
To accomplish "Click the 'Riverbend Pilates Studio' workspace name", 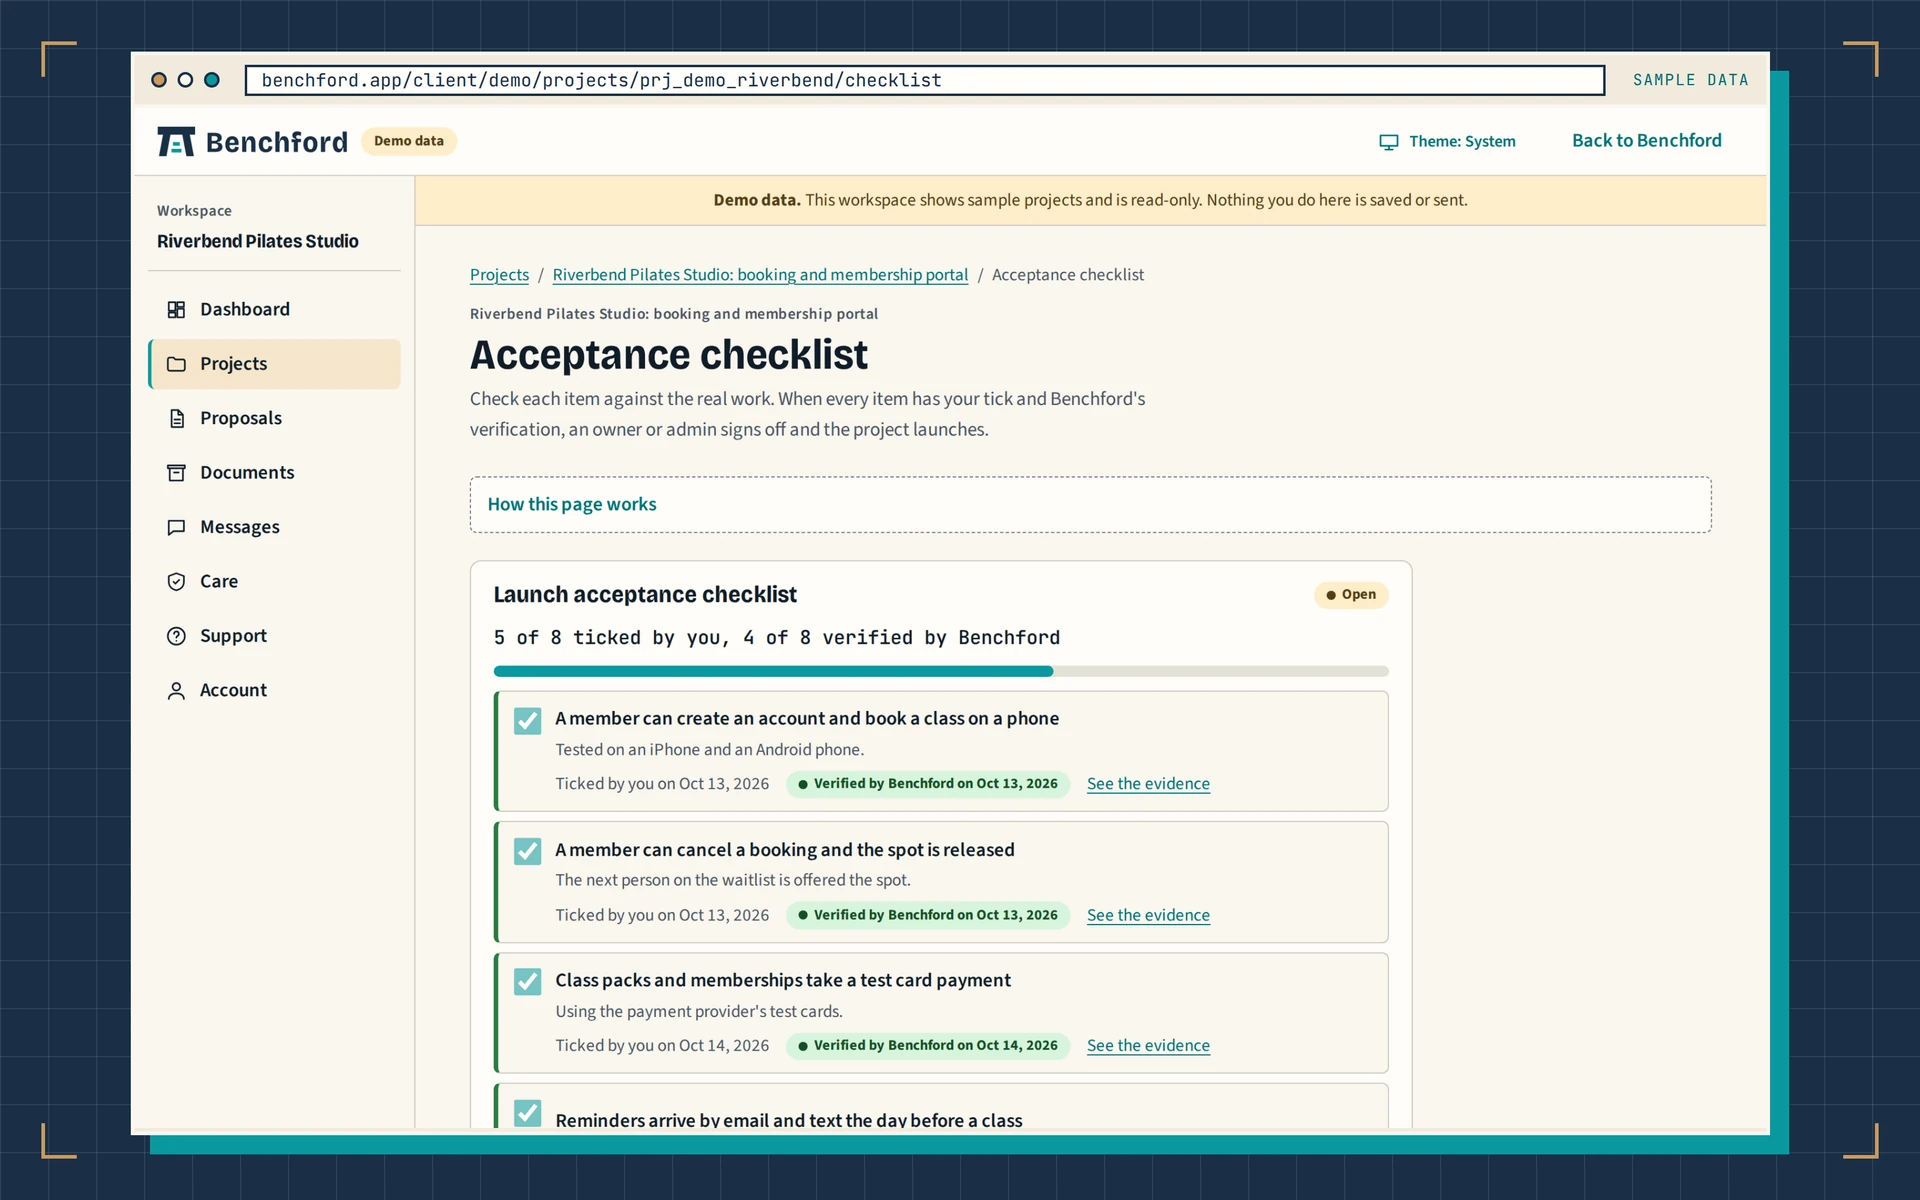I will tap(258, 242).
